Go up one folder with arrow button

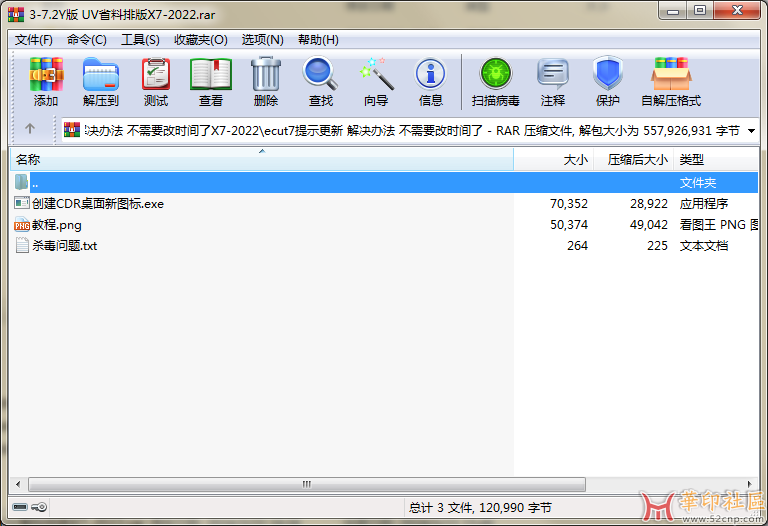(x=30, y=129)
